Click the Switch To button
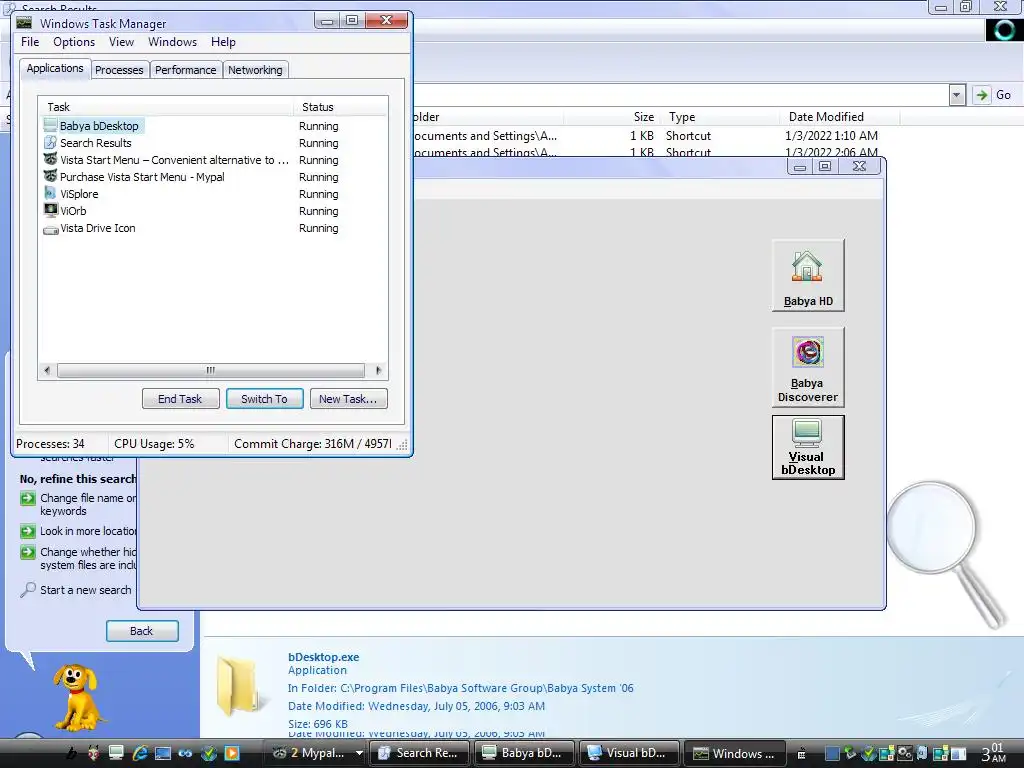 click(264, 399)
